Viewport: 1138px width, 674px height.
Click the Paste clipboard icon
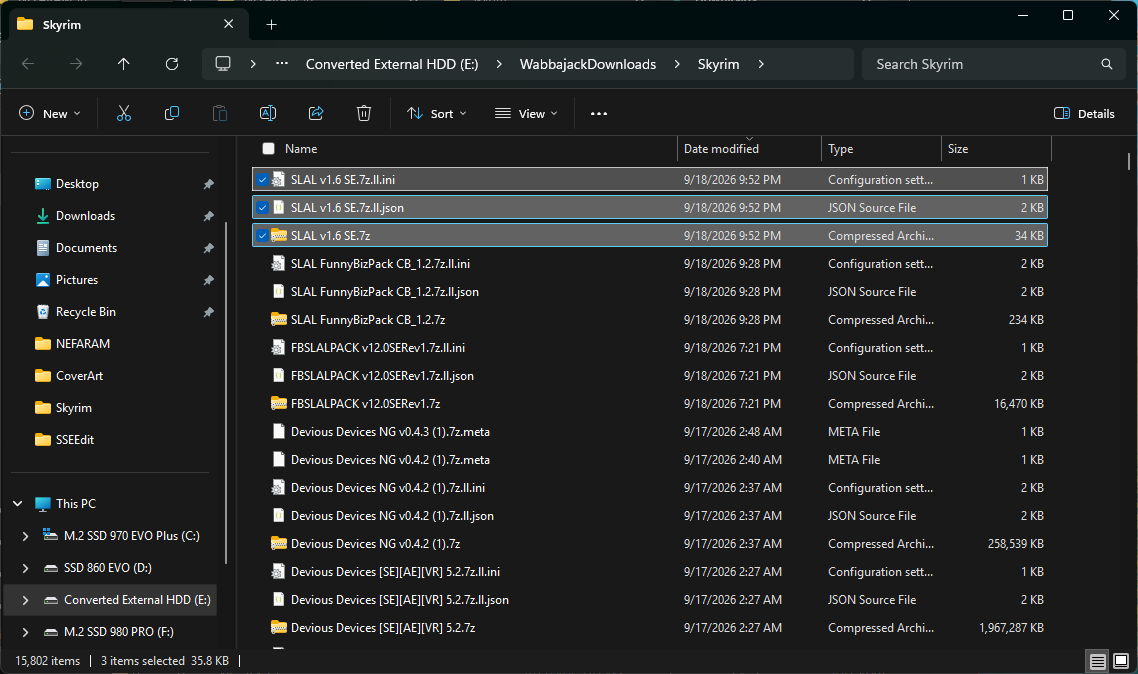(x=220, y=113)
